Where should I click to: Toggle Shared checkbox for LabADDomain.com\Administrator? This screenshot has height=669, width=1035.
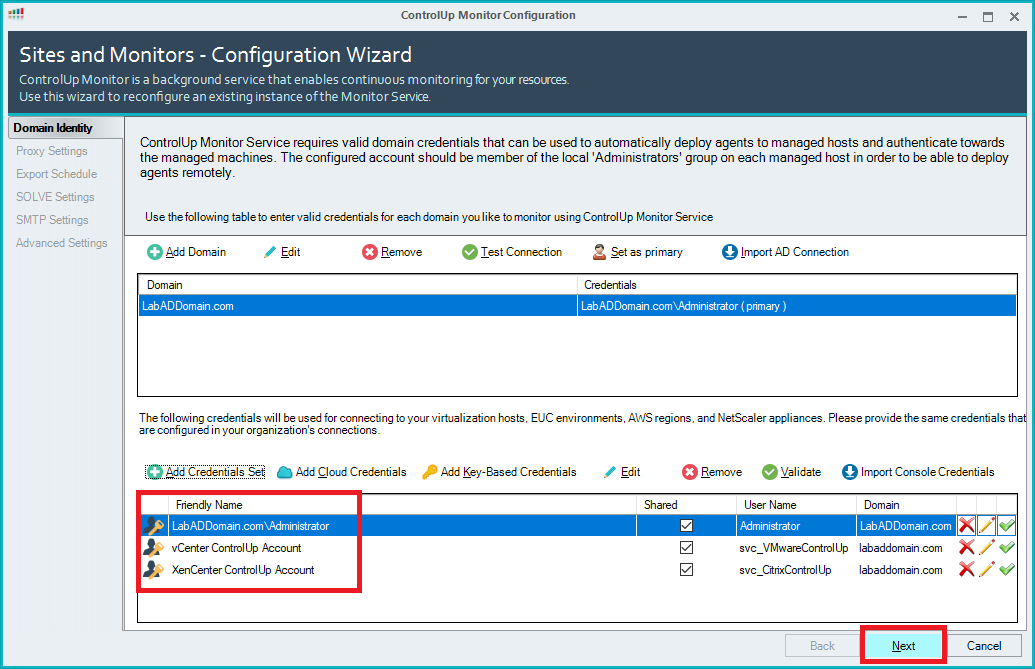(686, 526)
